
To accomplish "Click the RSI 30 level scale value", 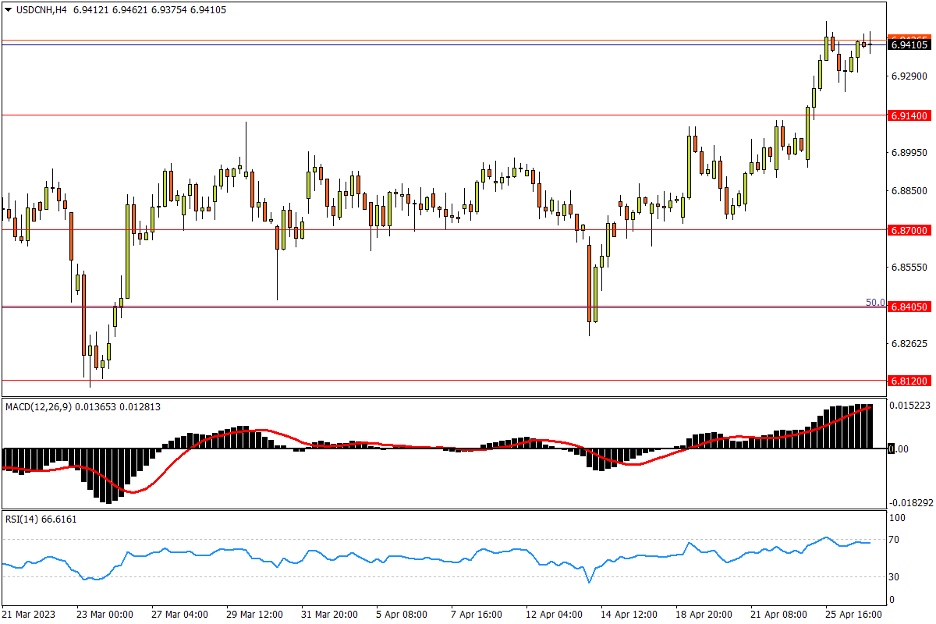I will (x=897, y=577).
